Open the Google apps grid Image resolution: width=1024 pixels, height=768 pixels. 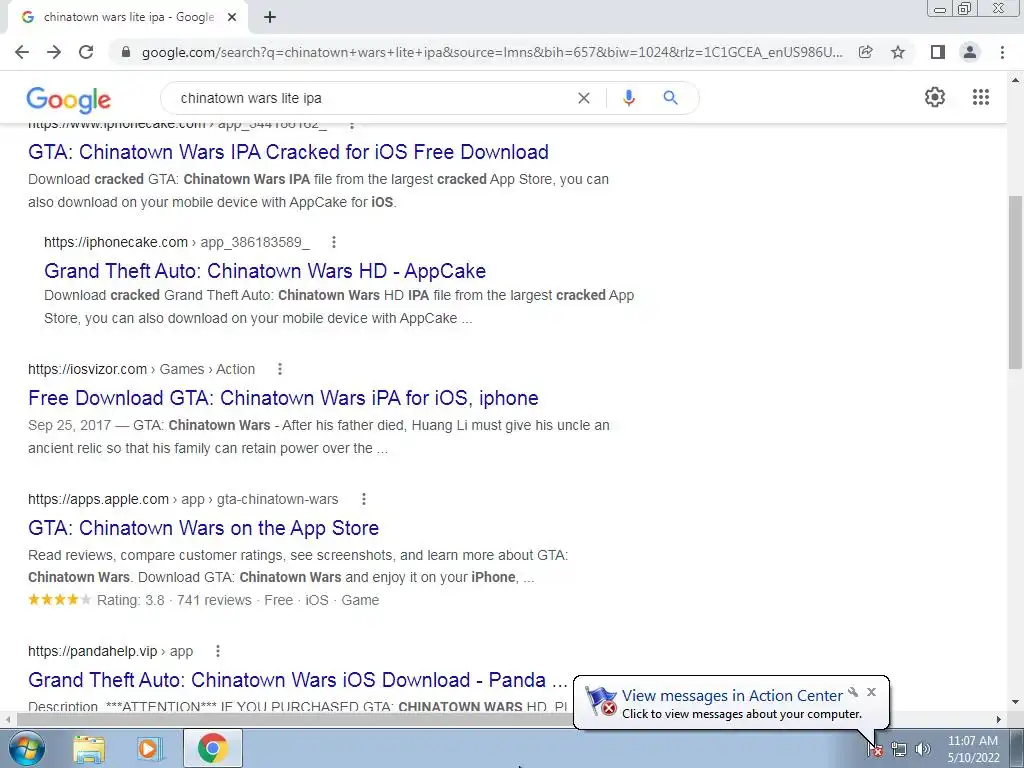980,97
